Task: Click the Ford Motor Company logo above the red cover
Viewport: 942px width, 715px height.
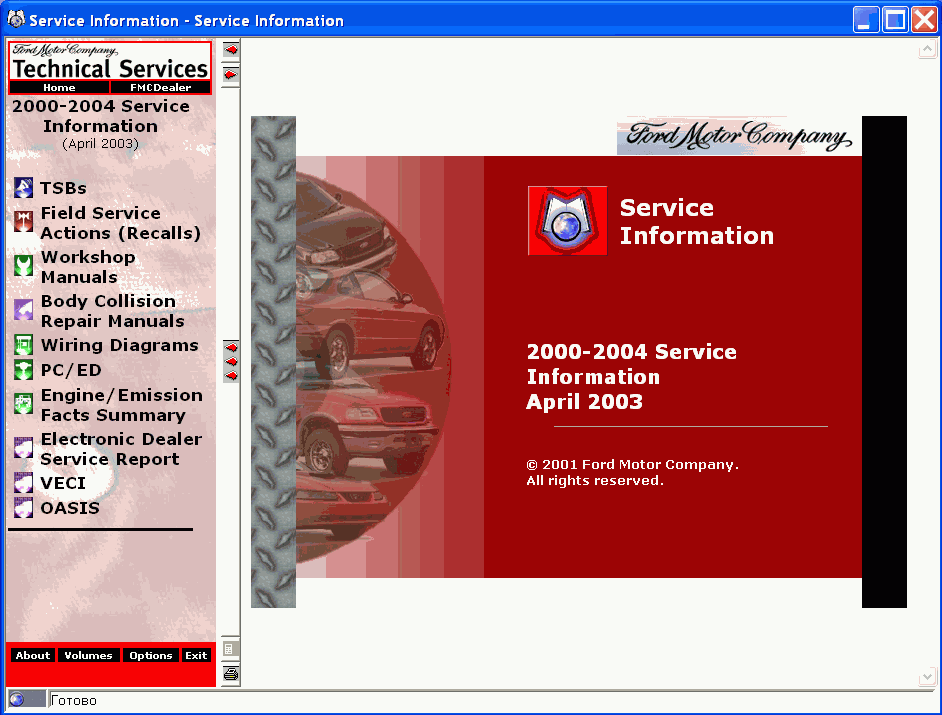Action: click(739, 136)
